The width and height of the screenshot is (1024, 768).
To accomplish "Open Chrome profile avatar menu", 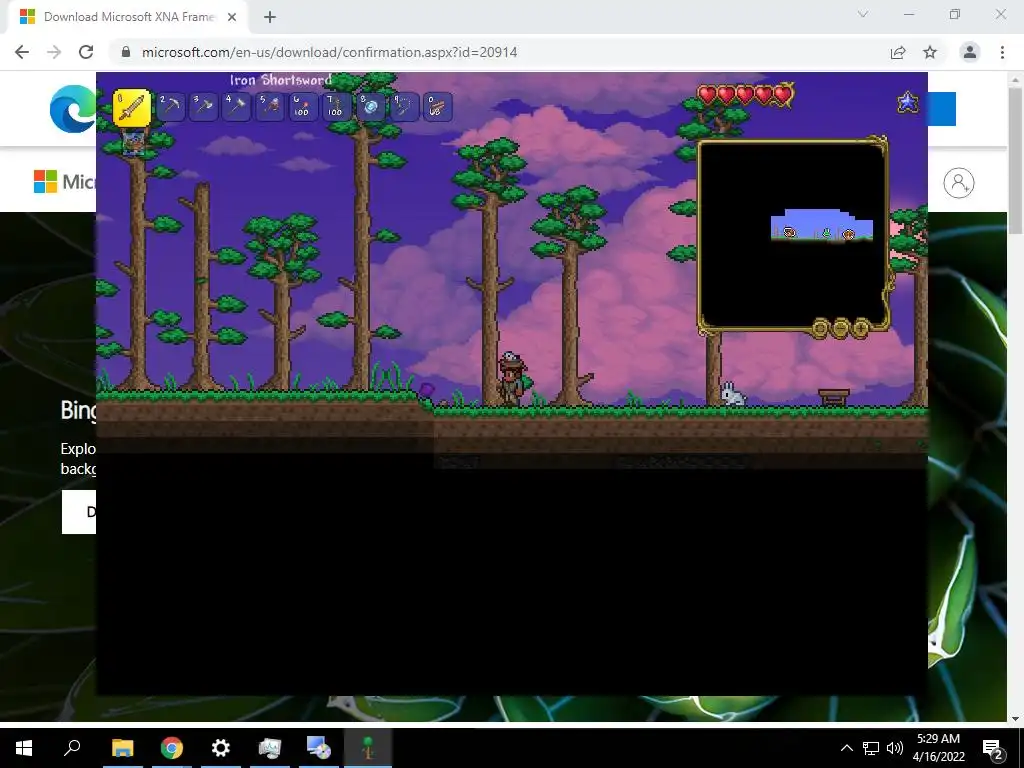I will pyautogui.click(x=970, y=52).
